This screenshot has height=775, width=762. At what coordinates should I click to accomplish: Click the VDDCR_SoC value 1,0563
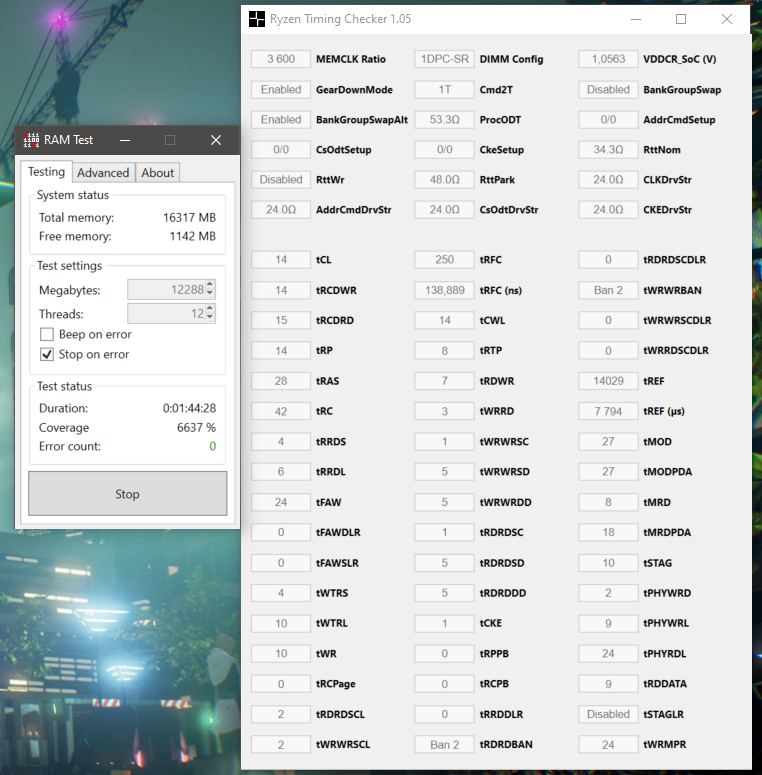(608, 59)
